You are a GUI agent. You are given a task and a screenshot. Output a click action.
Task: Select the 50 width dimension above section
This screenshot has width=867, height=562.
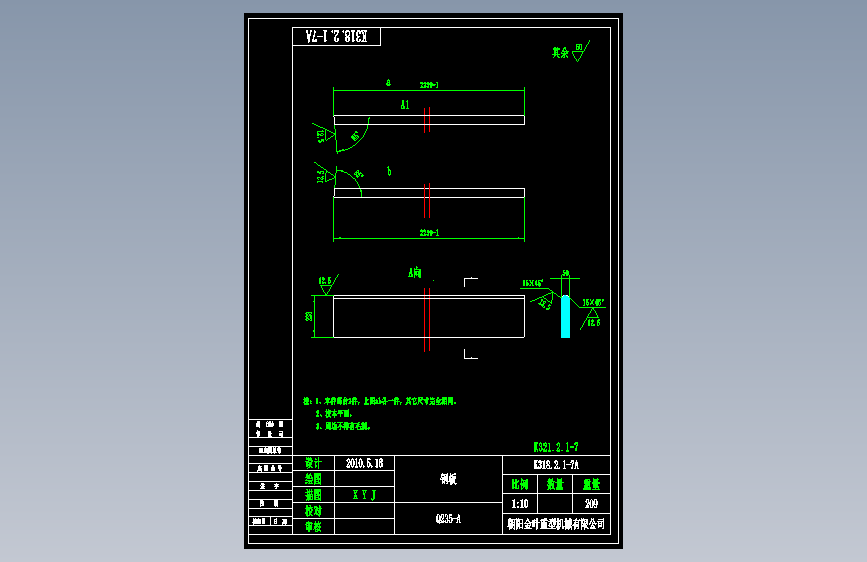[565, 273]
